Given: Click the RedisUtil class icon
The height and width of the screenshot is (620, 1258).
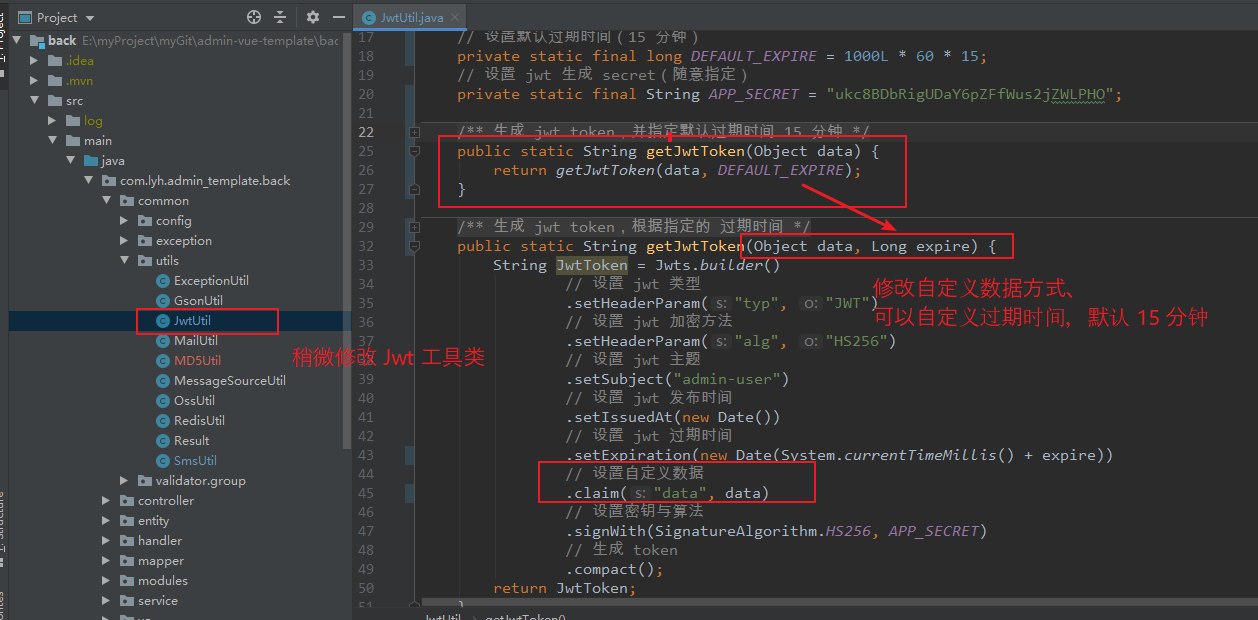Looking at the screenshot, I should pos(164,421).
